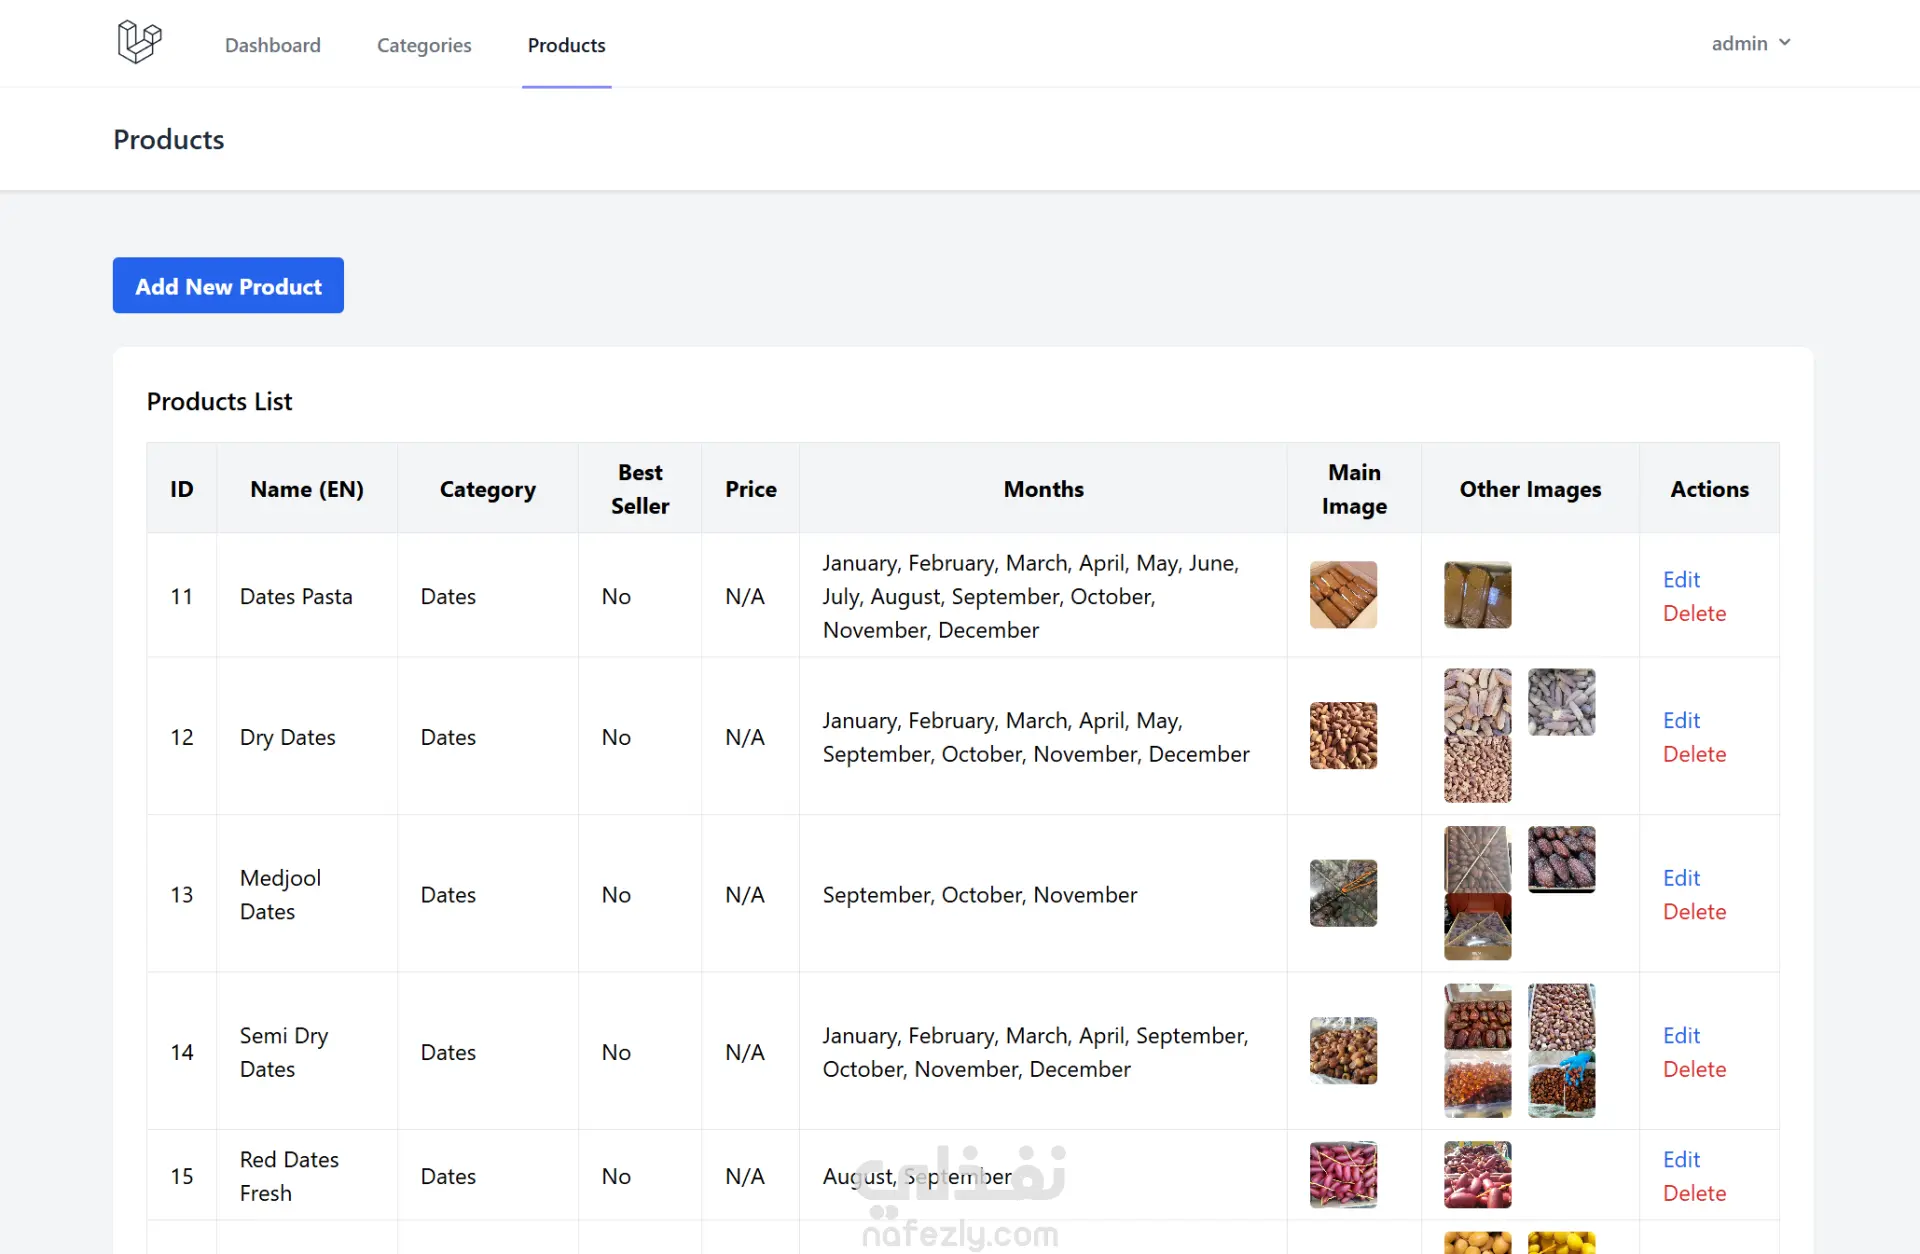1920x1254 pixels.
Task: Edit the Dates Pasta product
Action: coord(1681,579)
